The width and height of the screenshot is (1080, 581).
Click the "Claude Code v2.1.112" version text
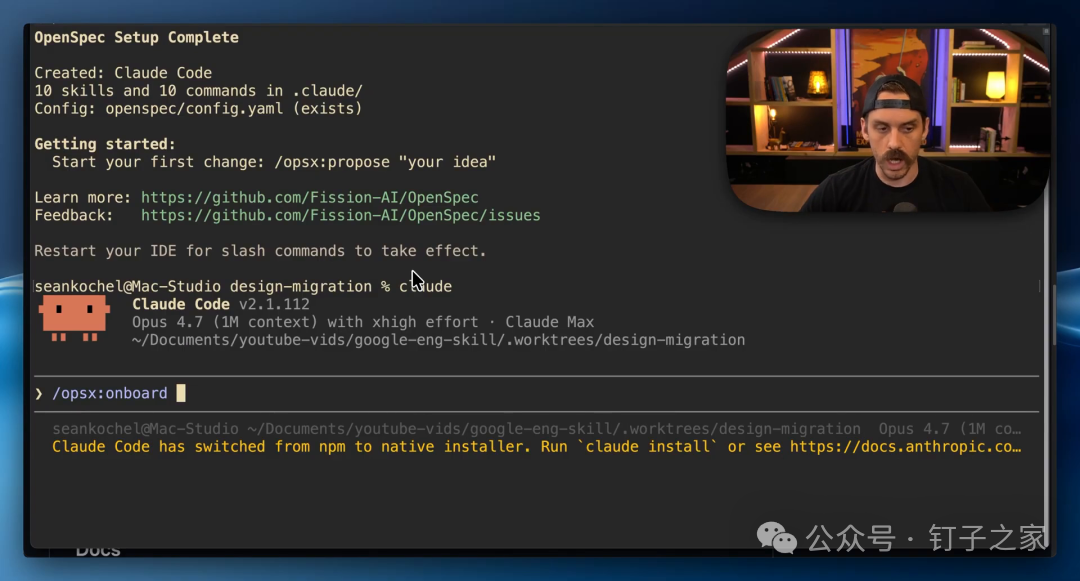tap(221, 304)
